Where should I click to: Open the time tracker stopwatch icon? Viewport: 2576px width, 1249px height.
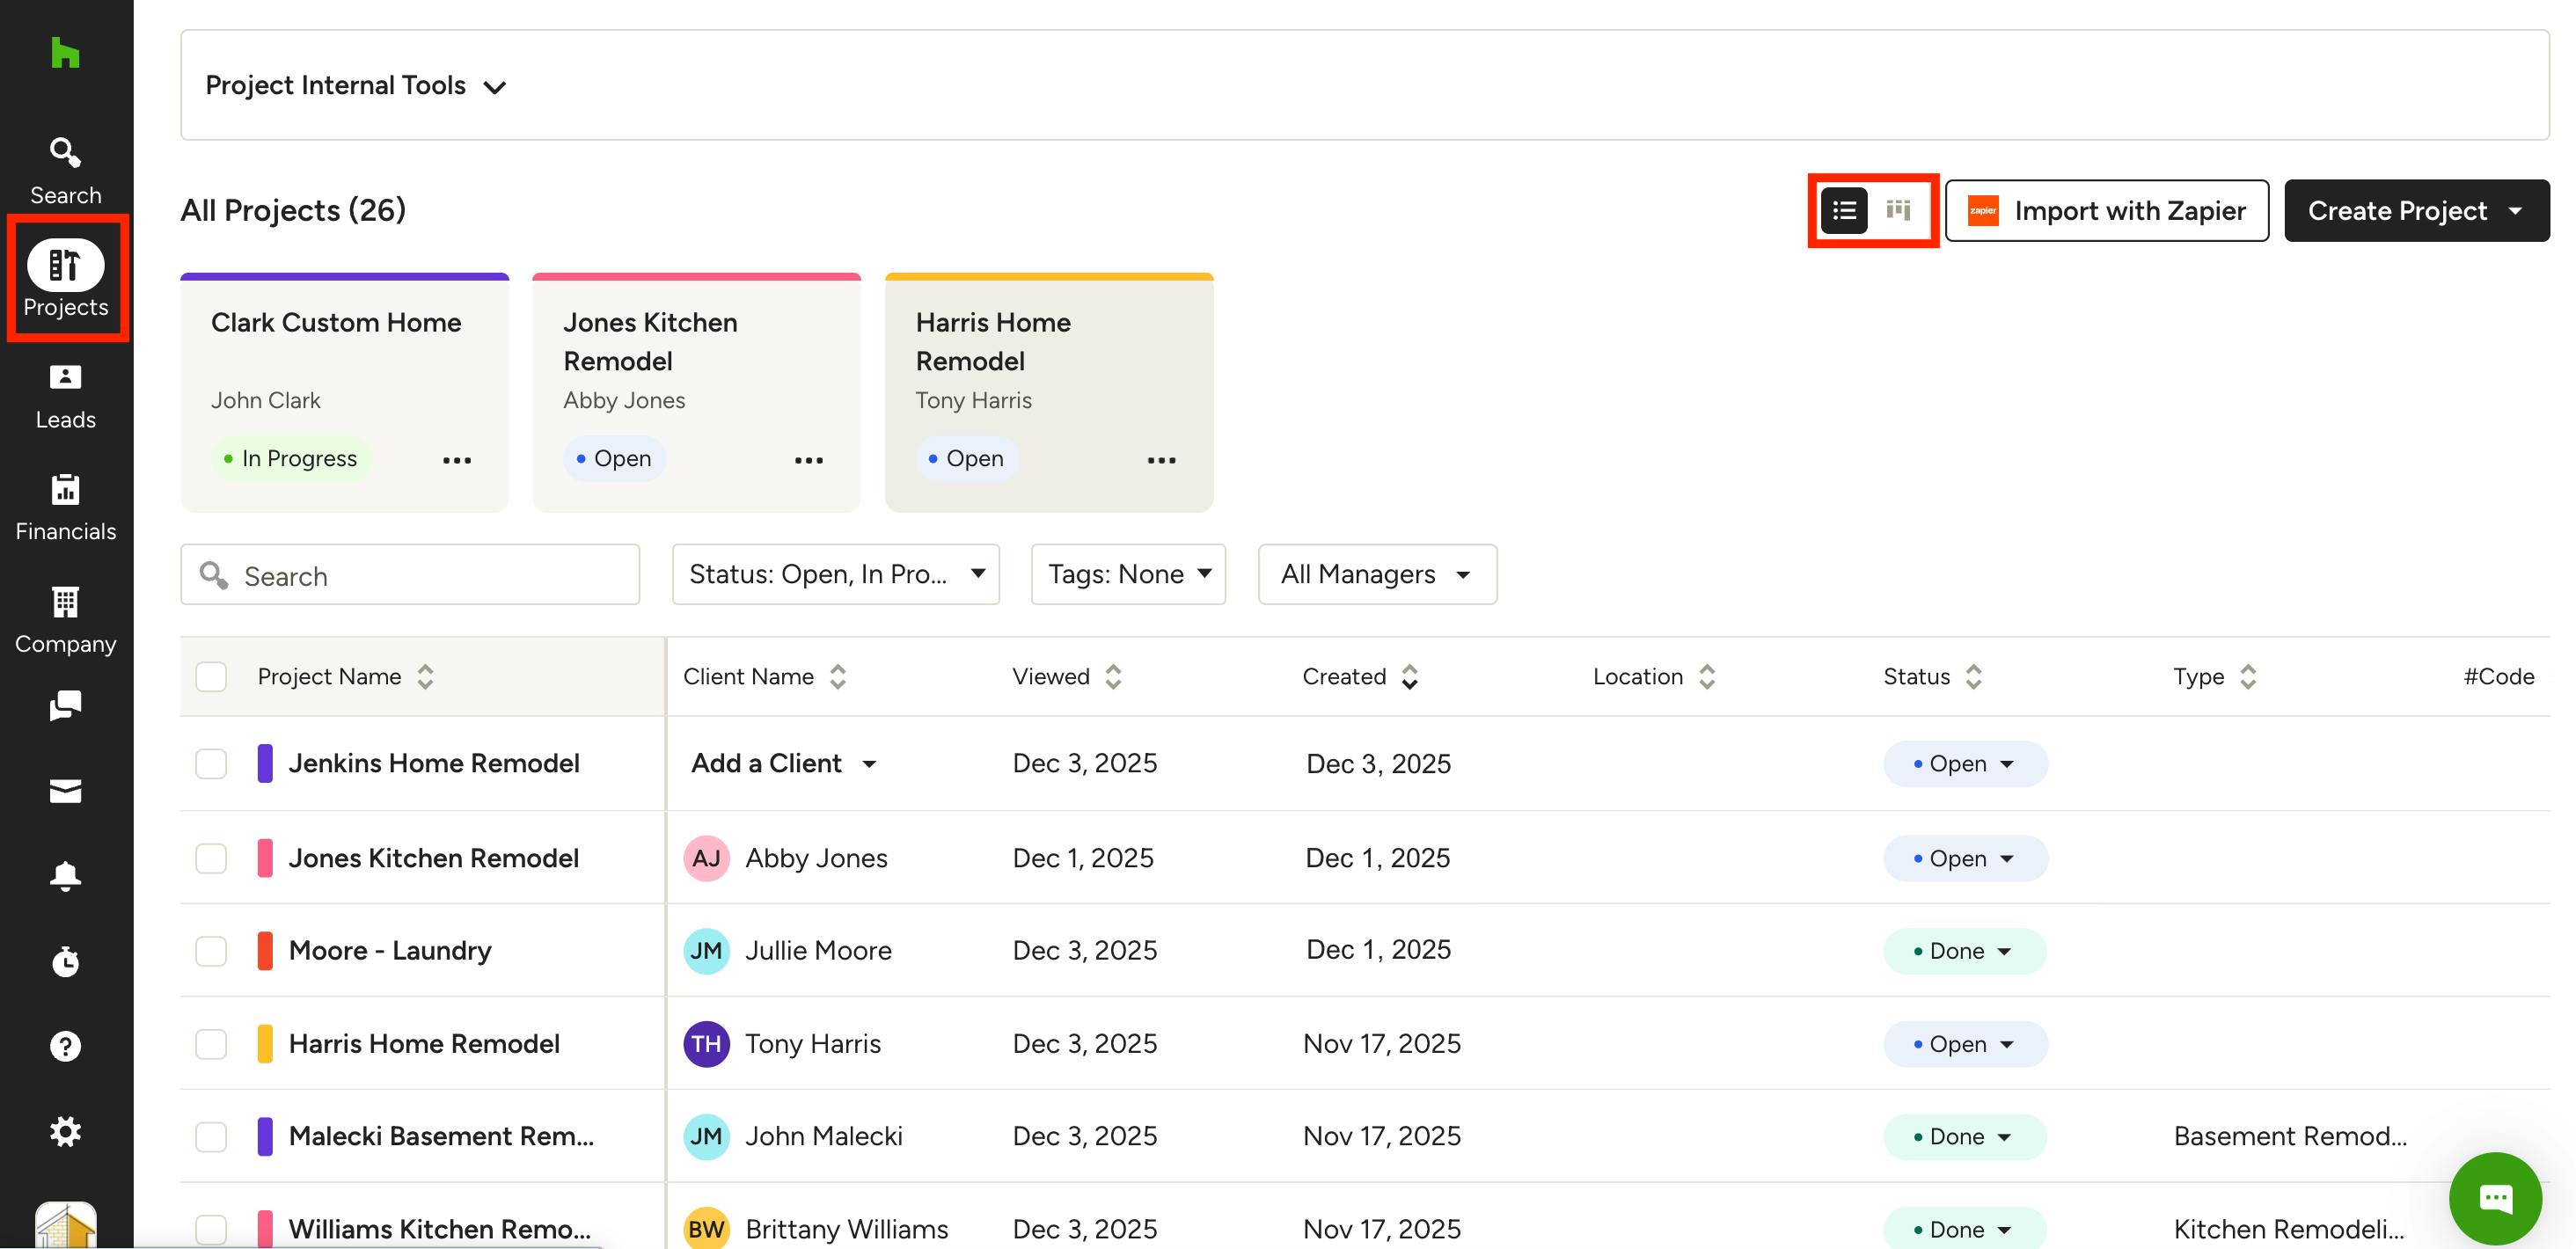pyautogui.click(x=66, y=961)
